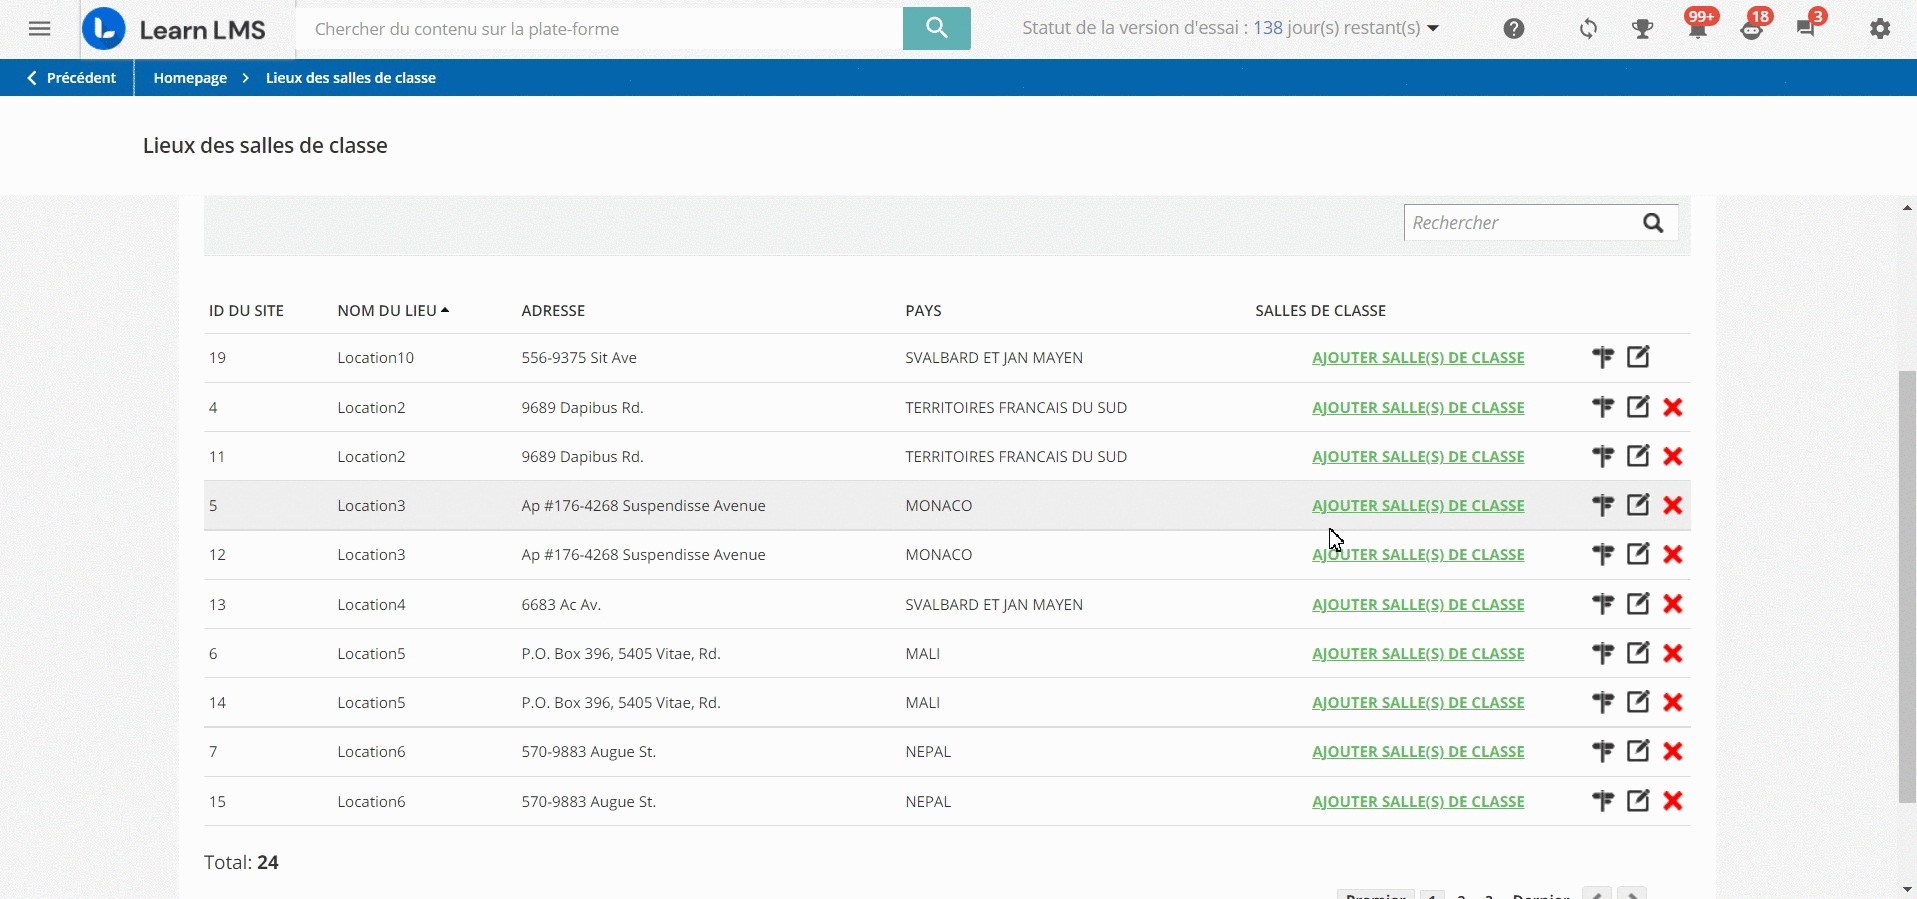Edit the location with site ID 4

[1638, 407]
